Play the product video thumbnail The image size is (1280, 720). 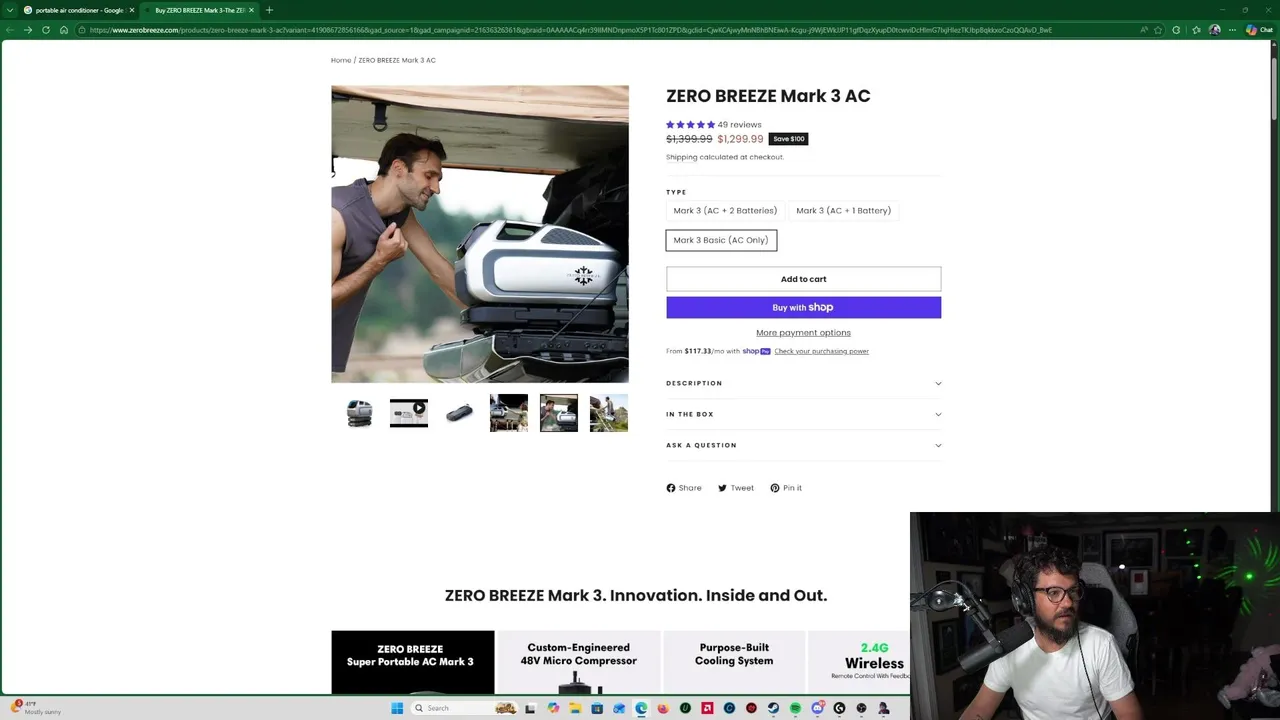409,413
